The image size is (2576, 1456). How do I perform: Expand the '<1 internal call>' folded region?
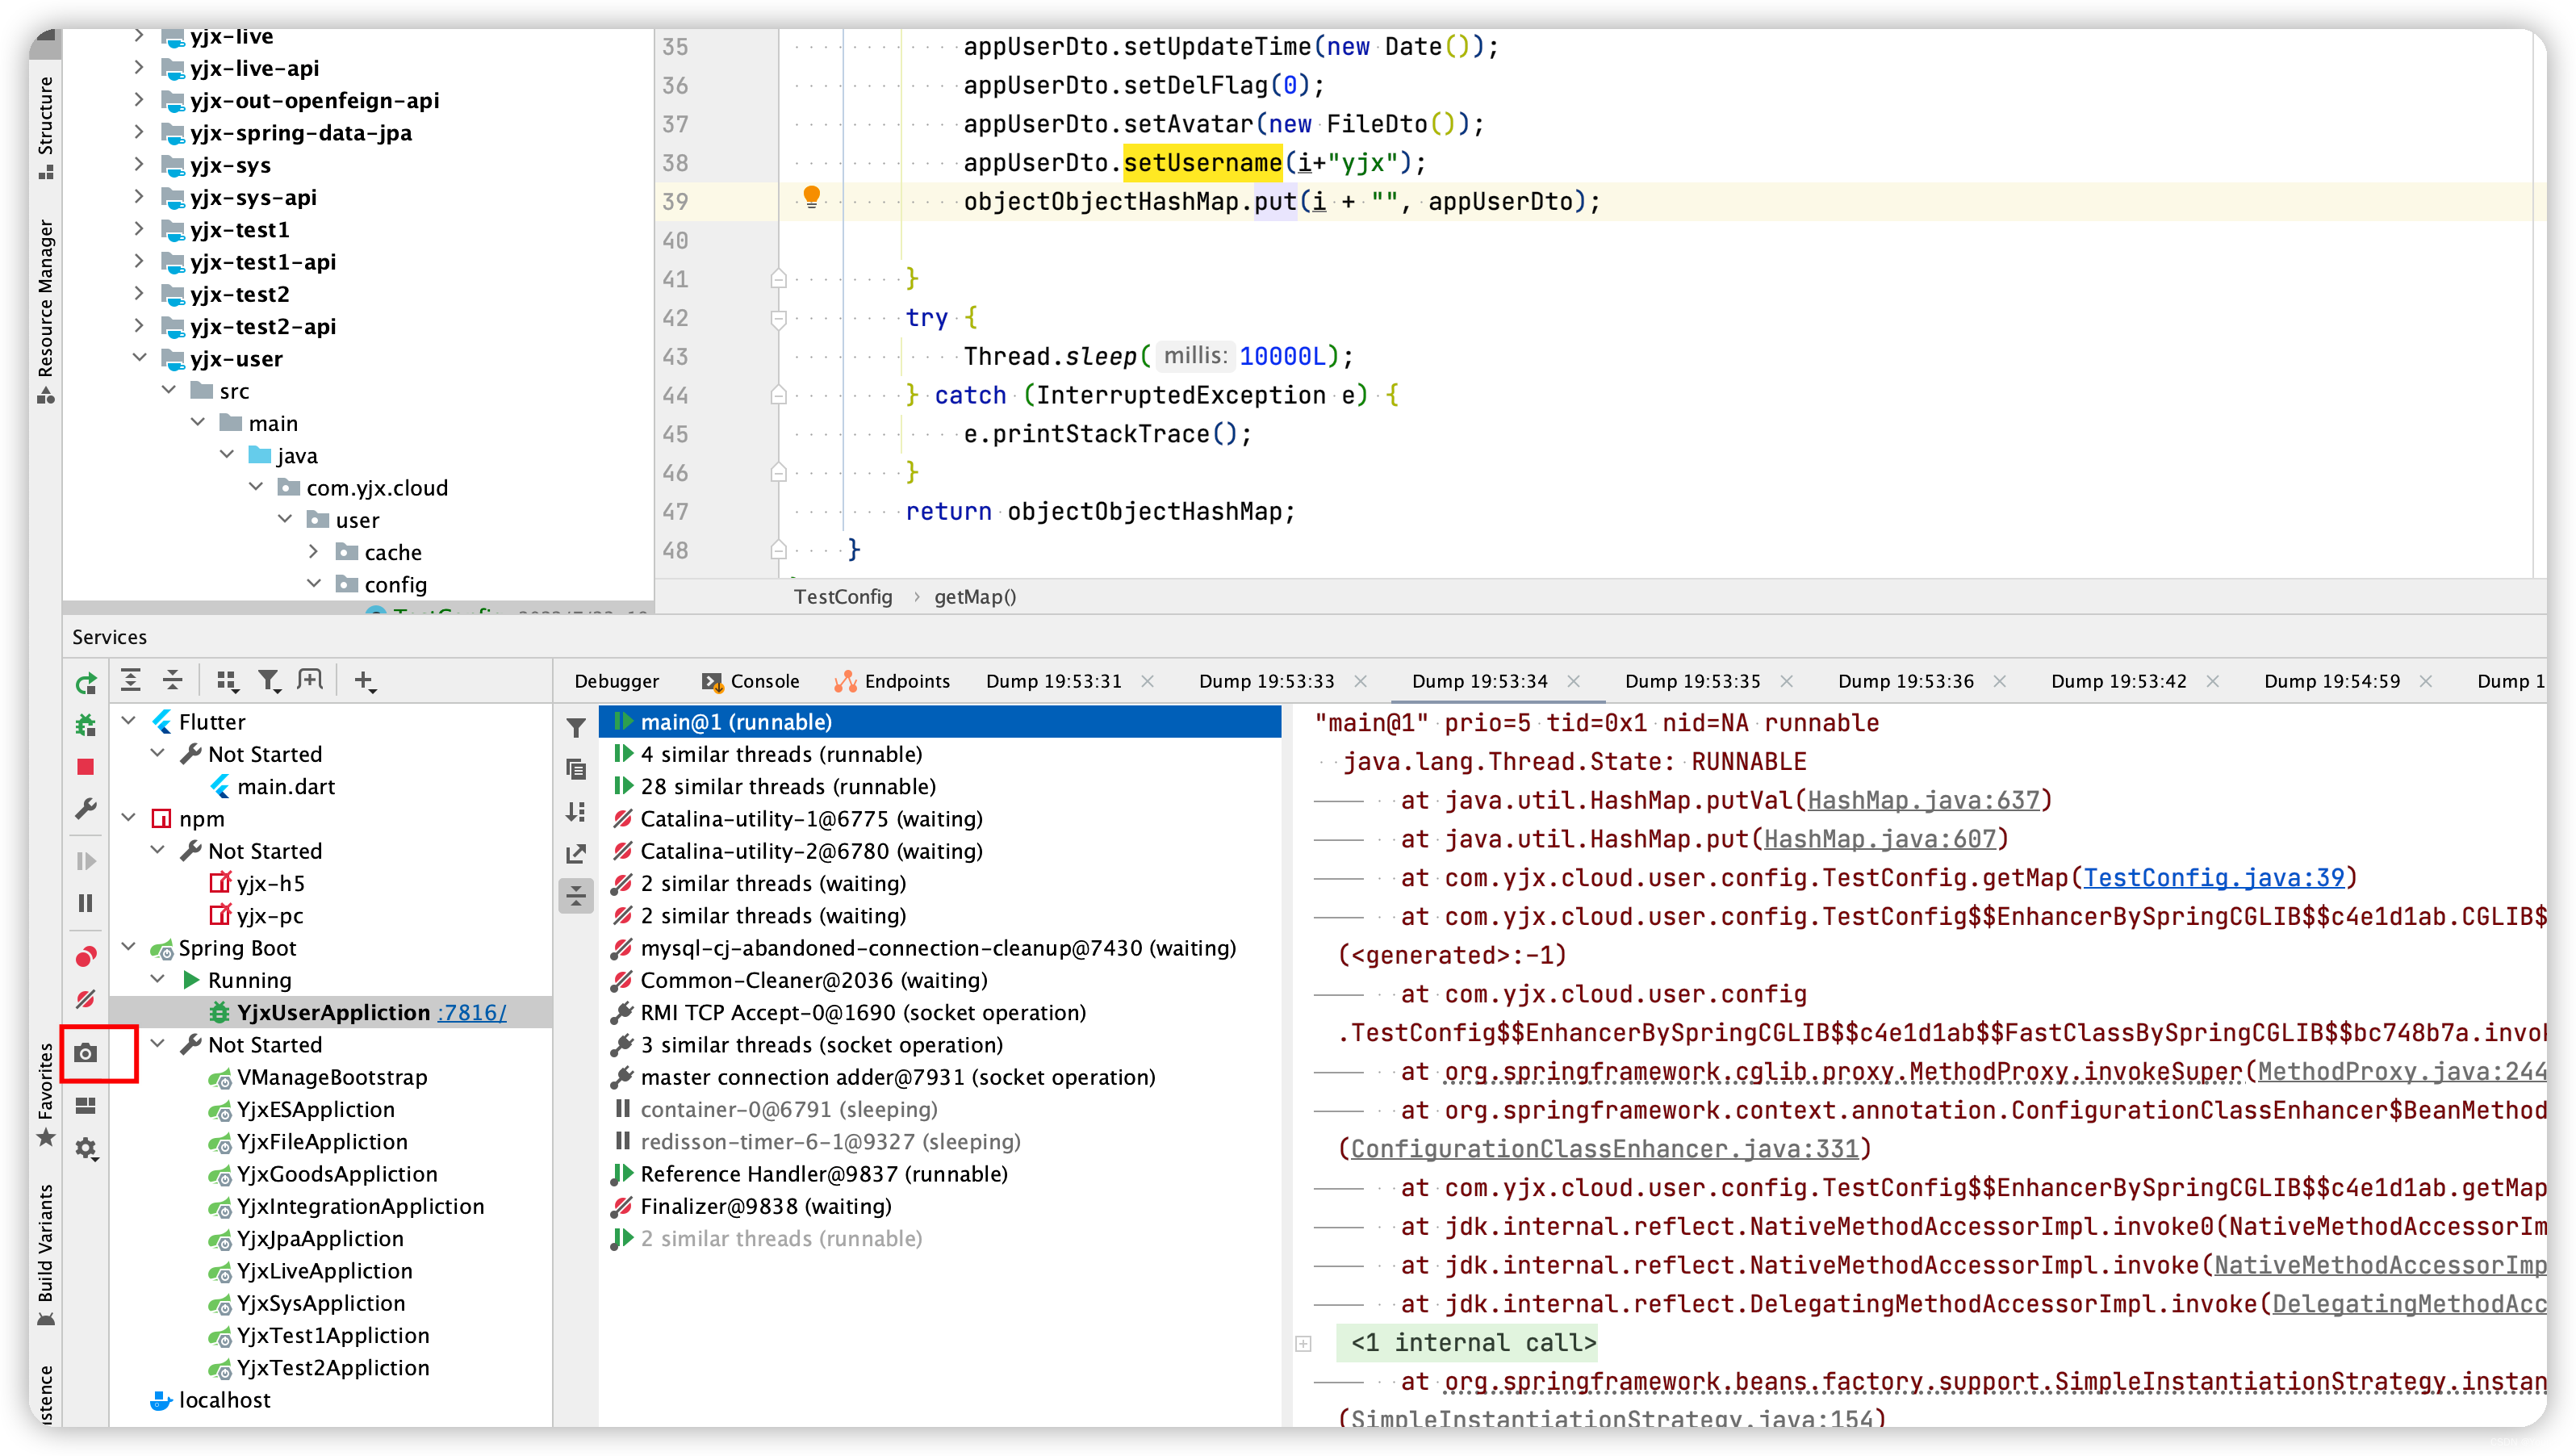1303,1343
